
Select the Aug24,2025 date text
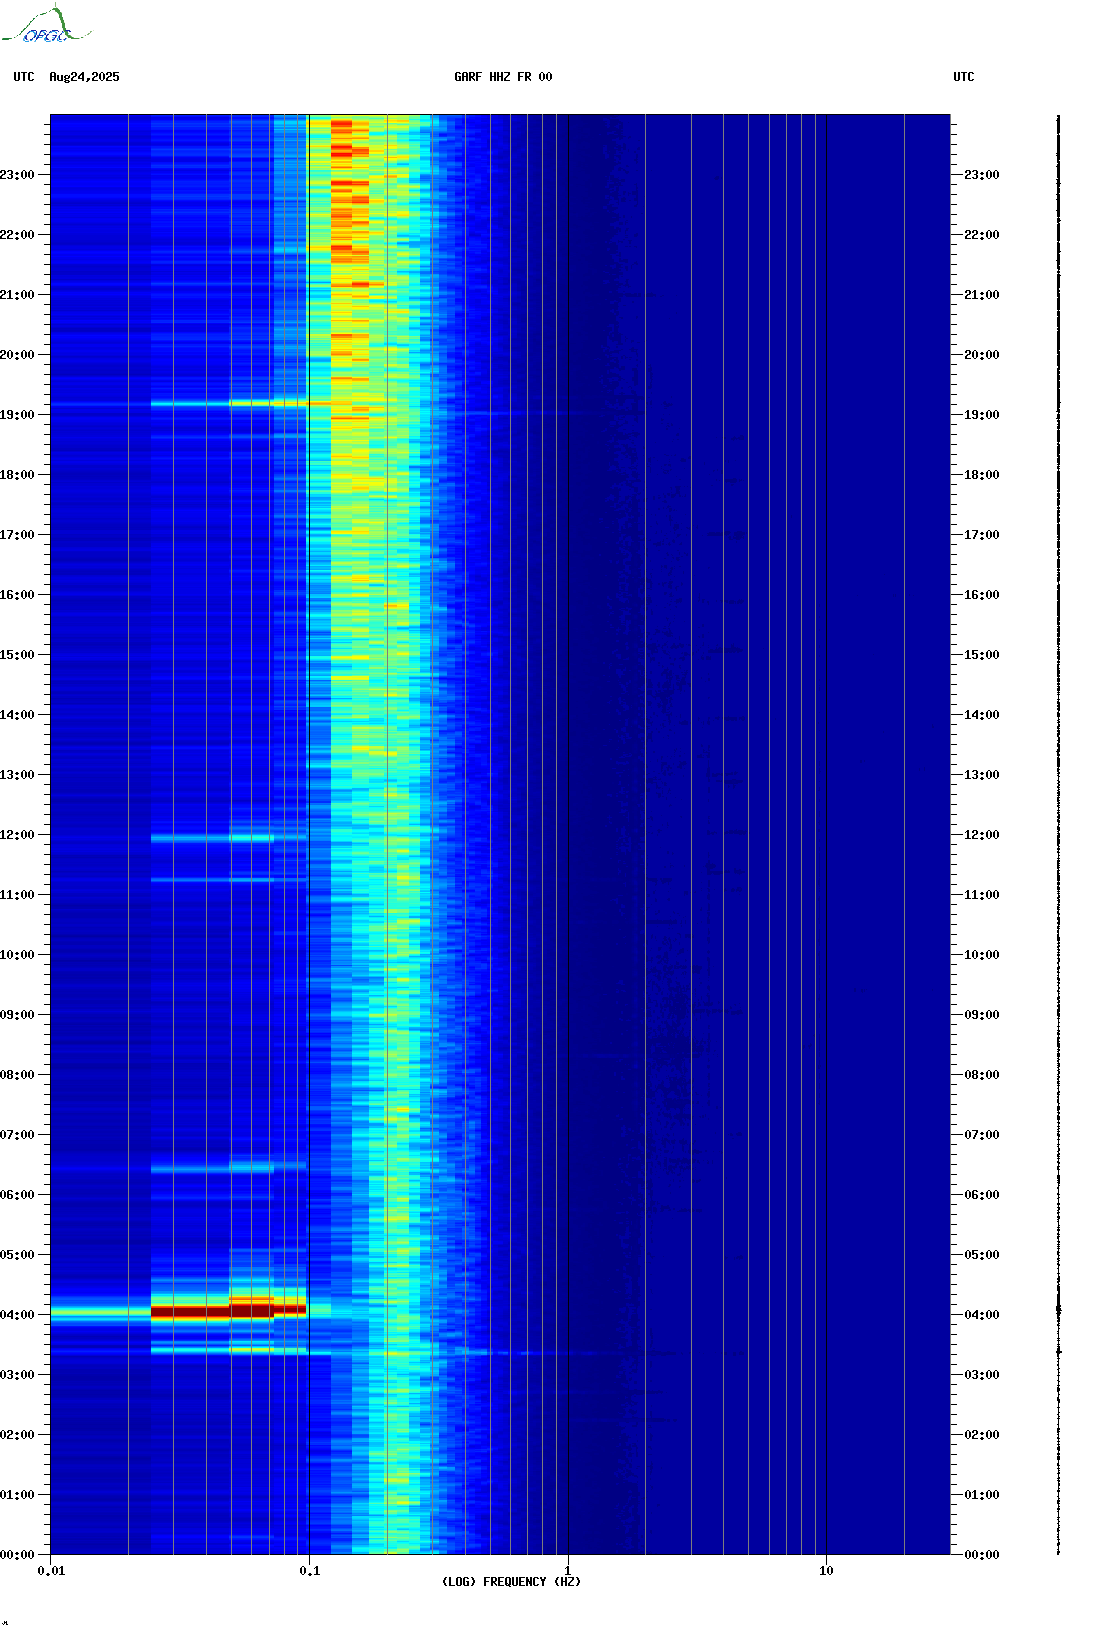pyautogui.click(x=84, y=77)
